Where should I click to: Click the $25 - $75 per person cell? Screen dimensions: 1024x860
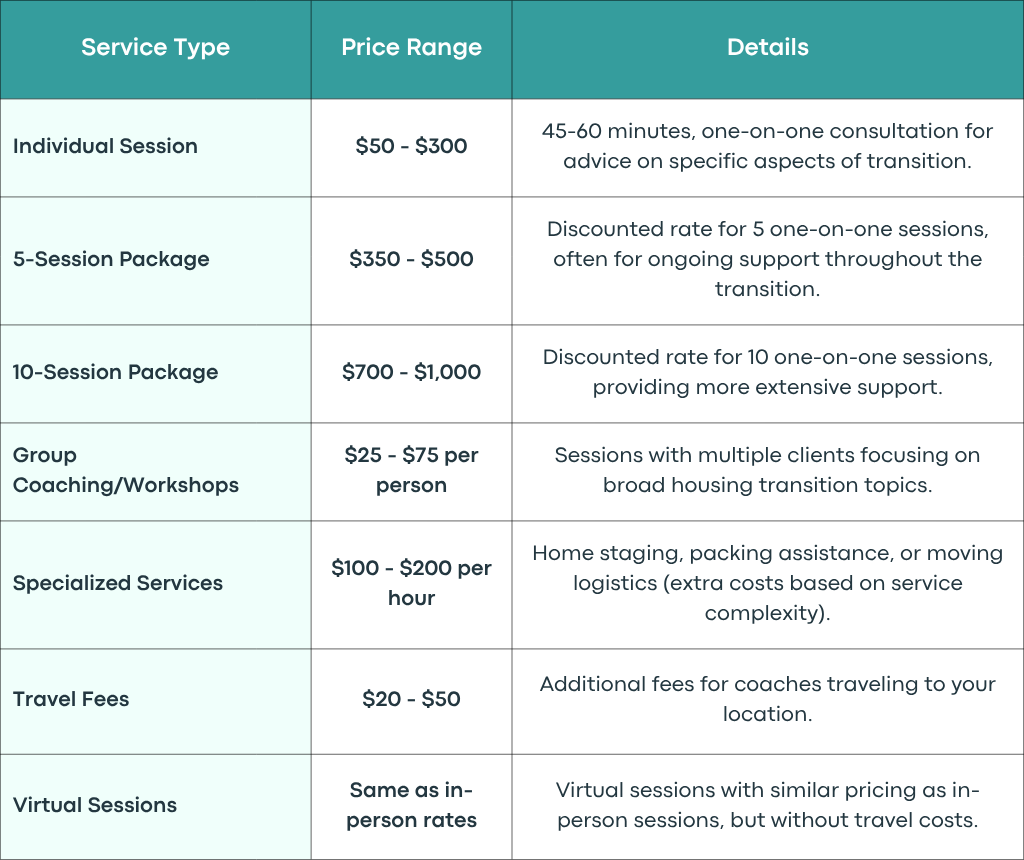411,470
